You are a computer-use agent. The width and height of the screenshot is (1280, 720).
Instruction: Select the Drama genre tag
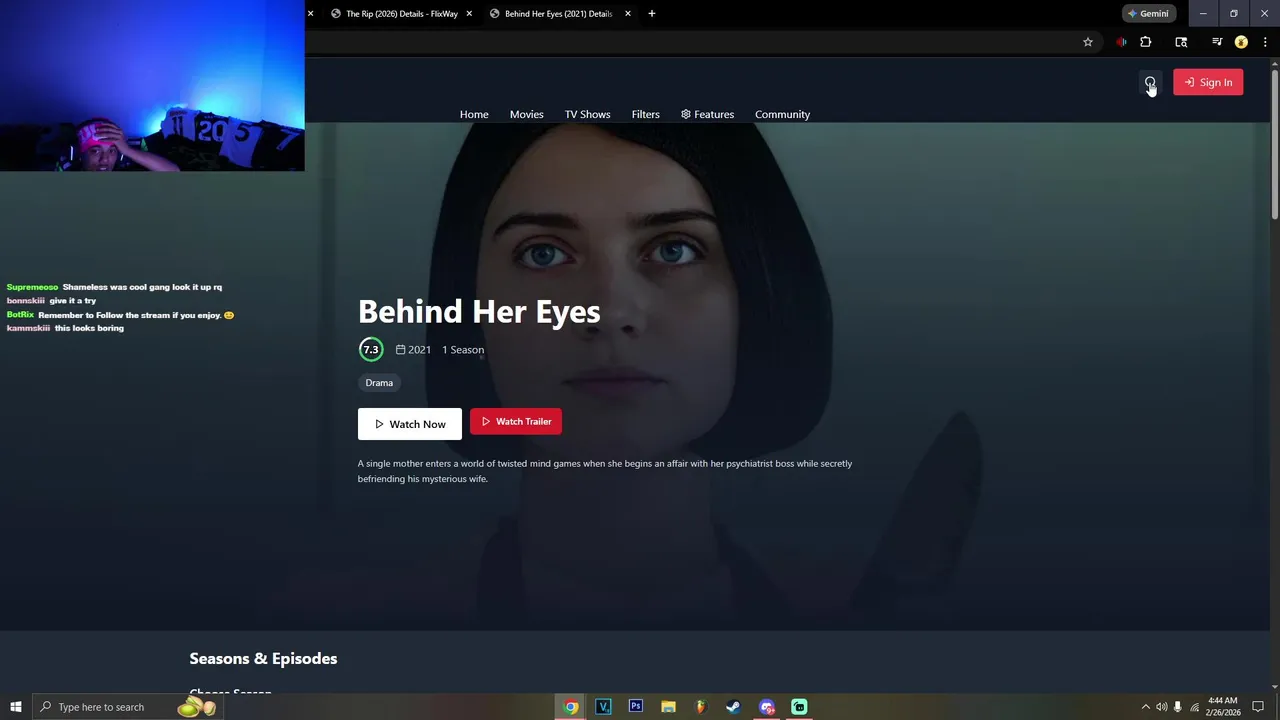pyautogui.click(x=379, y=382)
